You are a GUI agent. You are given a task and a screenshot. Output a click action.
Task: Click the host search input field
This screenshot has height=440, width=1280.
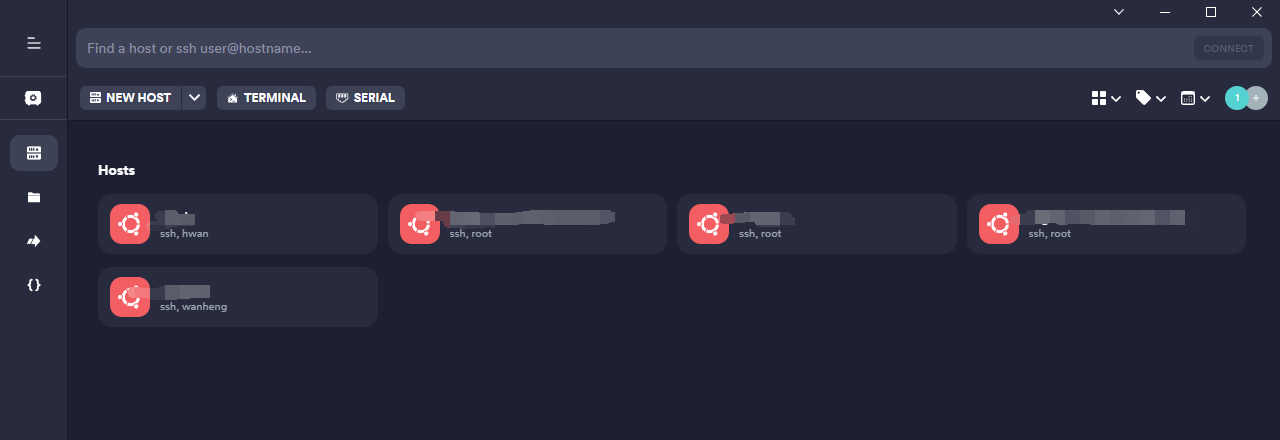point(632,48)
